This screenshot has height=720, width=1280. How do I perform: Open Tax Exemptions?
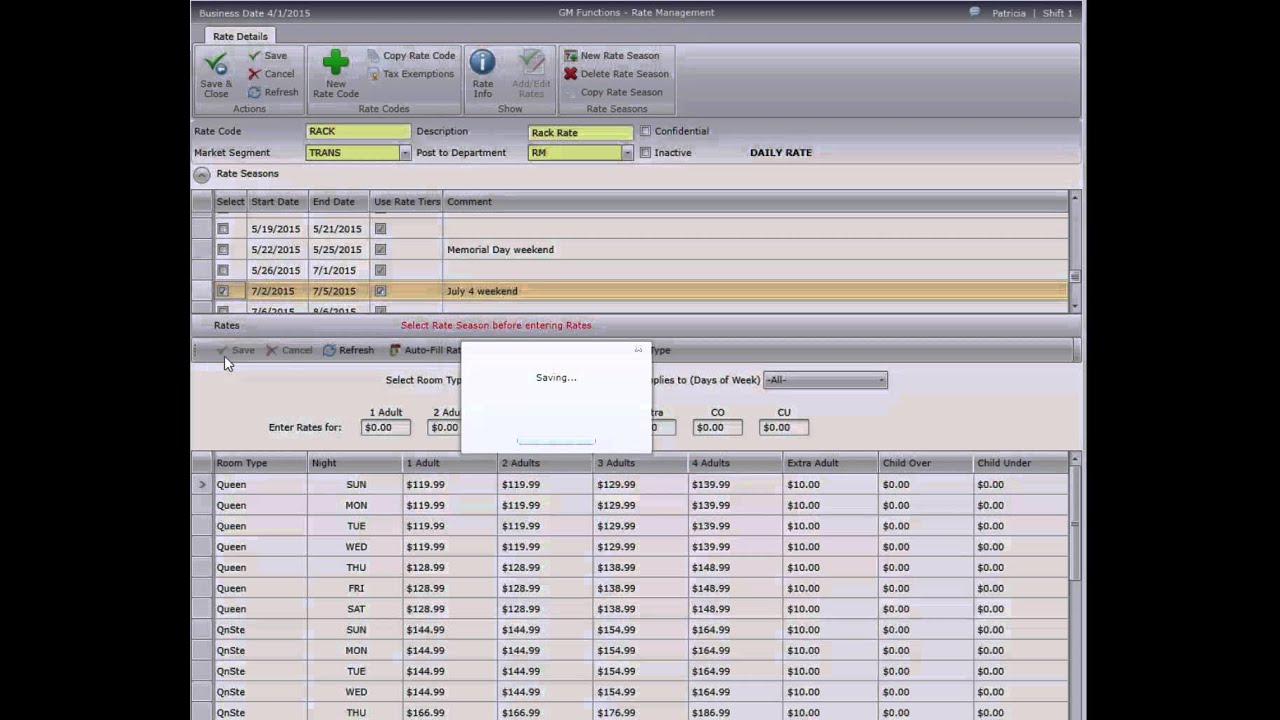pyautogui.click(x=411, y=74)
